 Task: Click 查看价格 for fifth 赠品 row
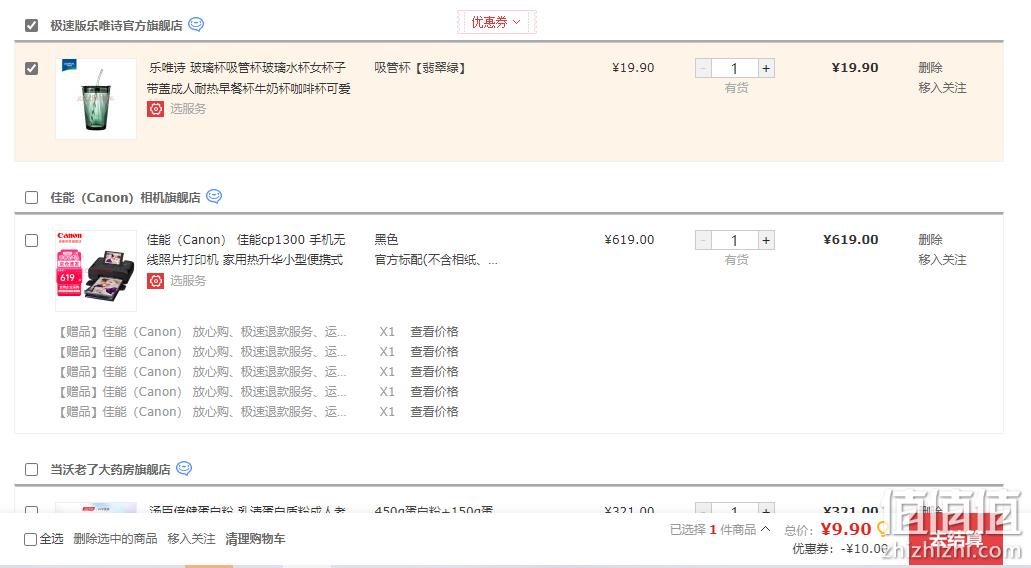pyautogui.click(x=434, y=412)
